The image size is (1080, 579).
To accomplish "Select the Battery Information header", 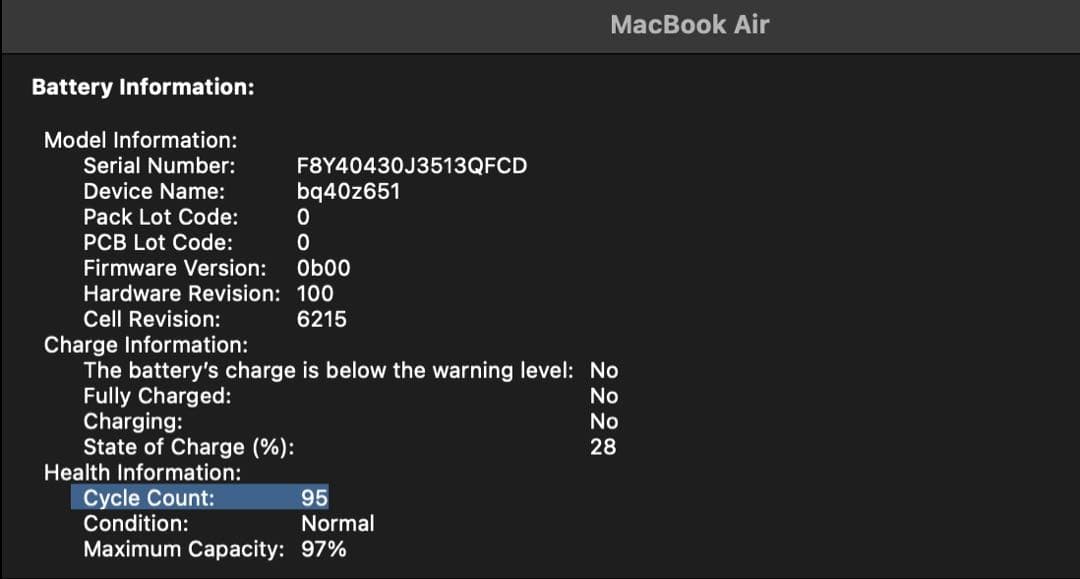I will (x=143, y=87).
